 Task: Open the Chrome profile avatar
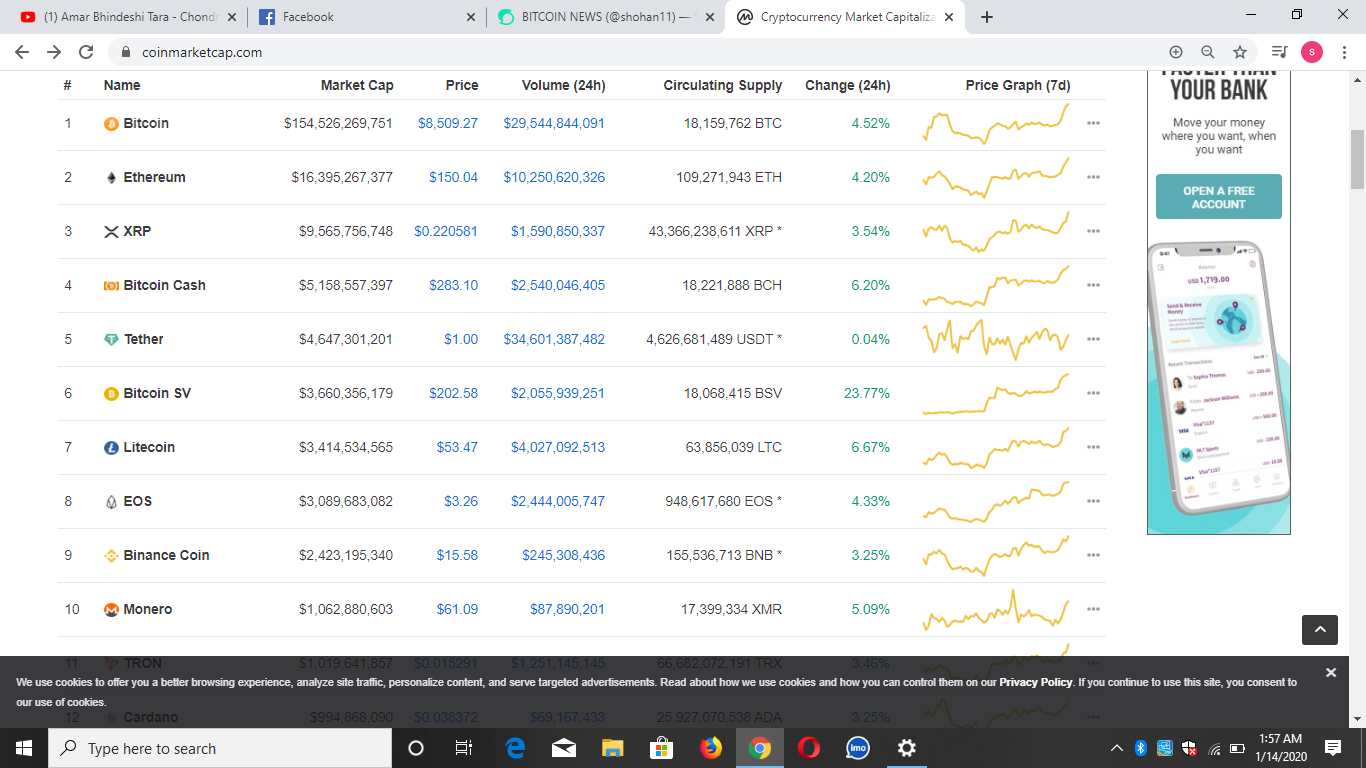(1312, 52)
